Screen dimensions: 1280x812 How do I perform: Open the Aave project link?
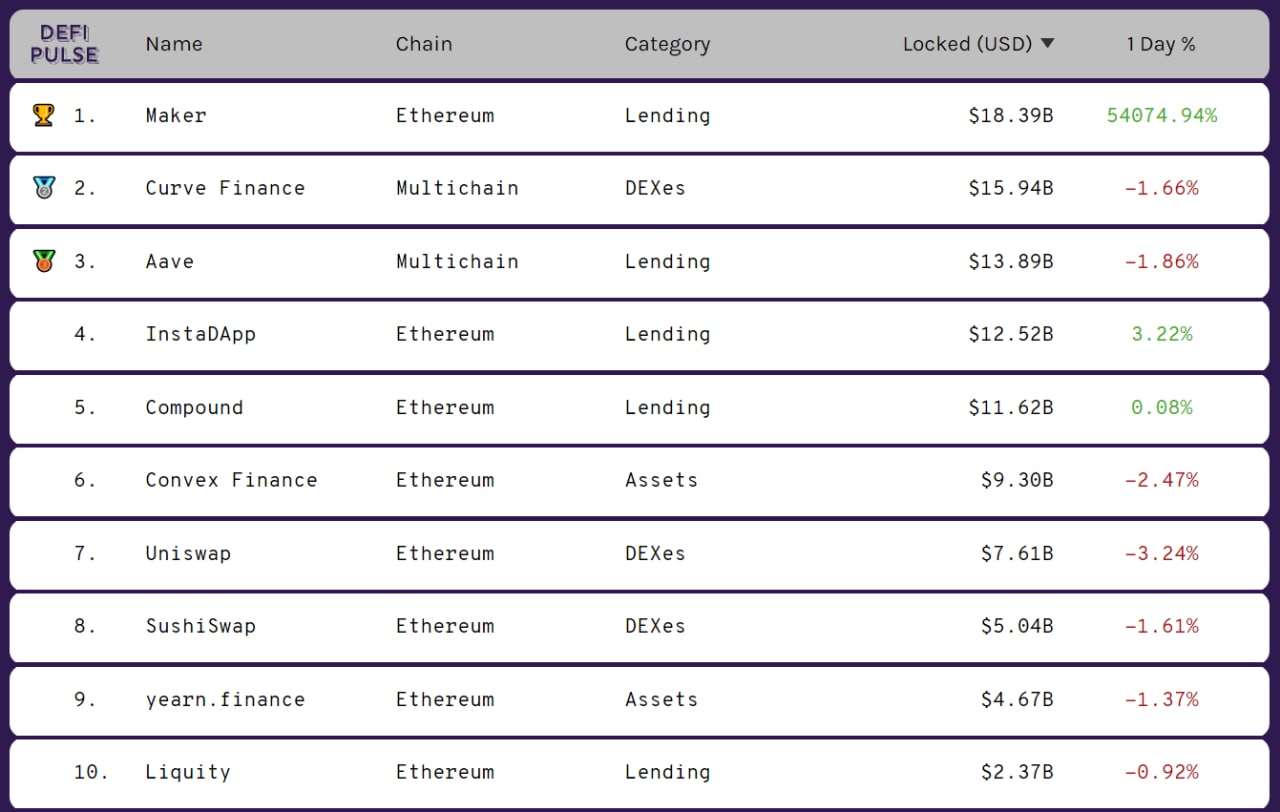170,261
